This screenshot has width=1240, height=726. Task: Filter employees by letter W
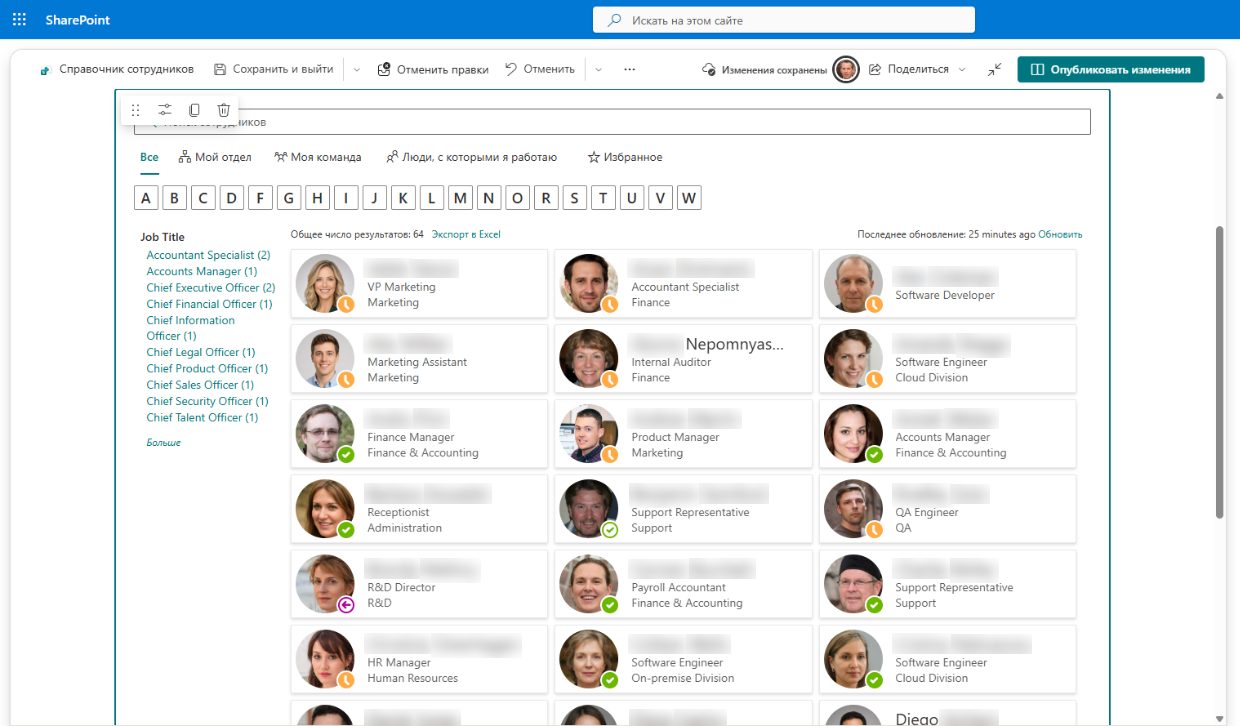click(689, 198)
